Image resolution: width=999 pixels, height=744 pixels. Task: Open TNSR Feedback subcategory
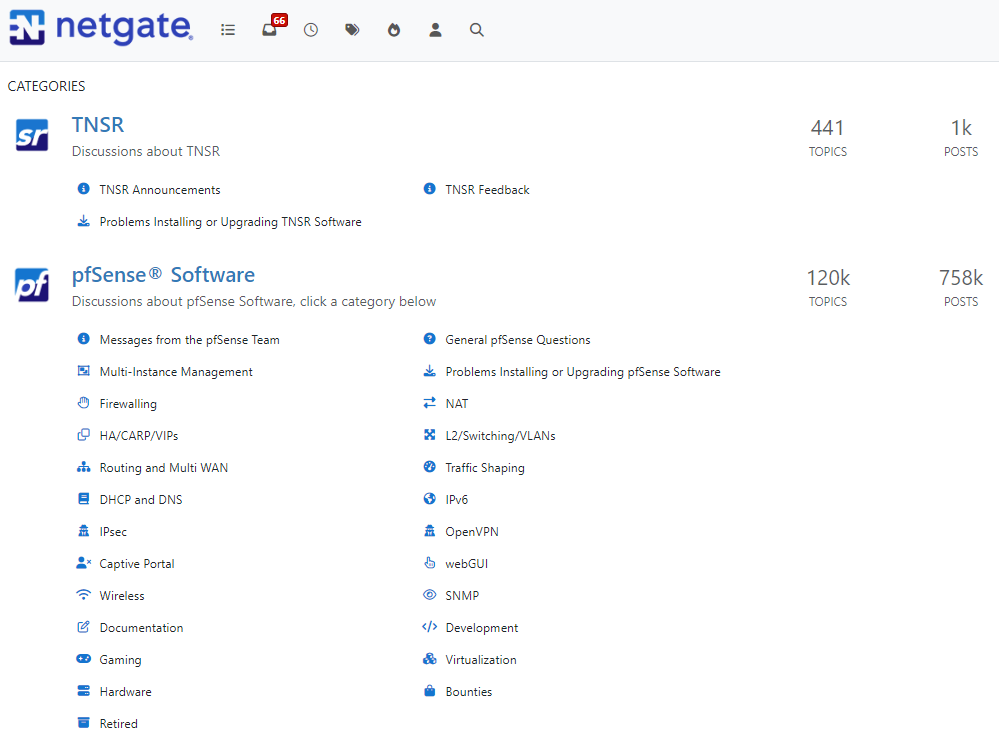[487, 190]
